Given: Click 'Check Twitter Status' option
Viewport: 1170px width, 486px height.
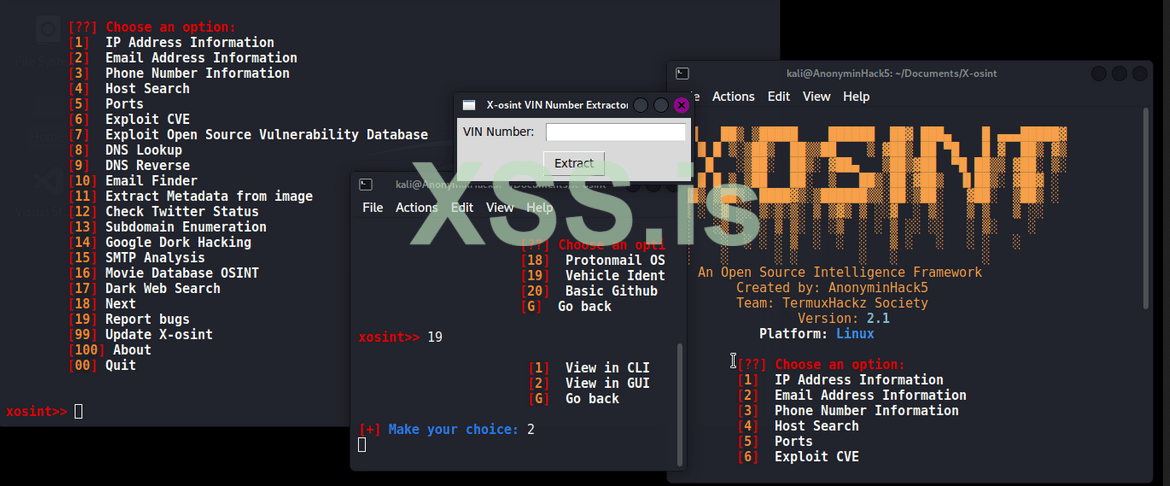Looking at the screenshot, I should point(181,211).
